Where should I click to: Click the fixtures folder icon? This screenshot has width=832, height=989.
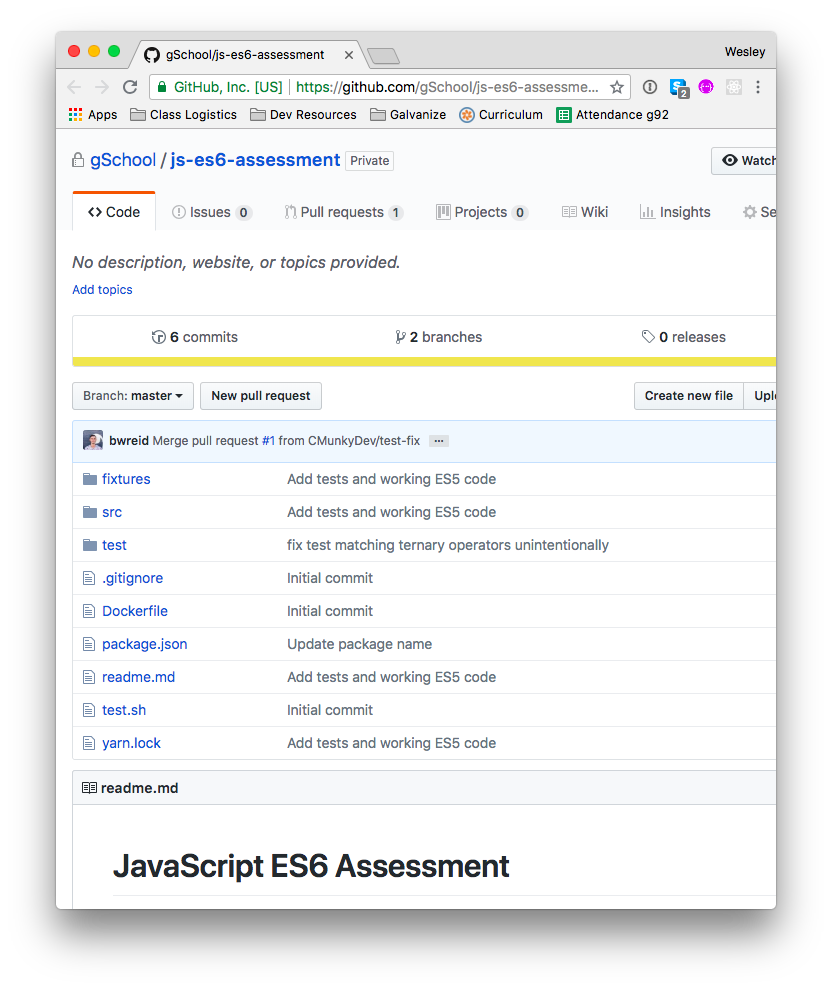point(90,479)
